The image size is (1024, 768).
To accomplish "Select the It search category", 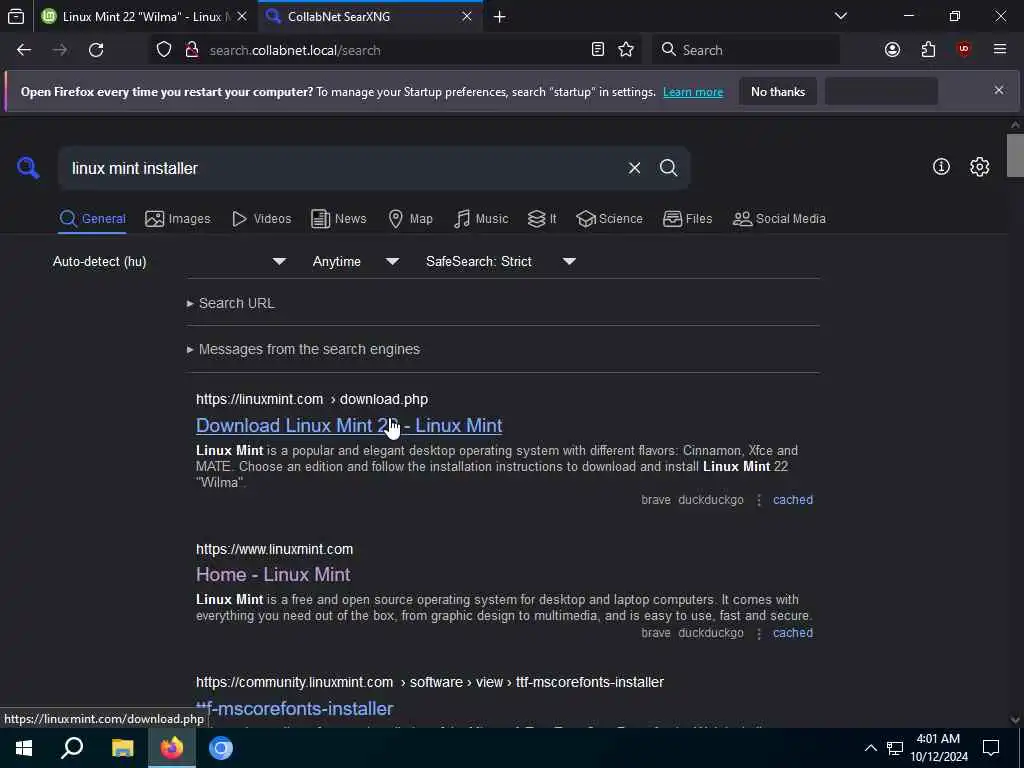I will point(541,219).
